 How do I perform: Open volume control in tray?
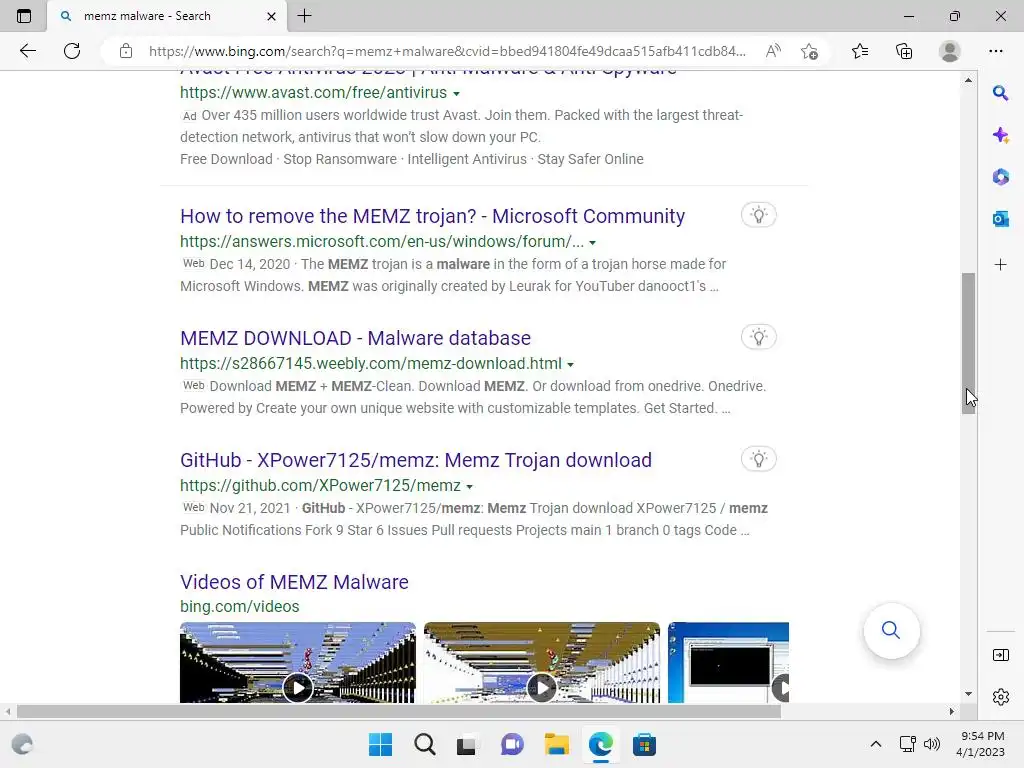[x=932, y=744]
